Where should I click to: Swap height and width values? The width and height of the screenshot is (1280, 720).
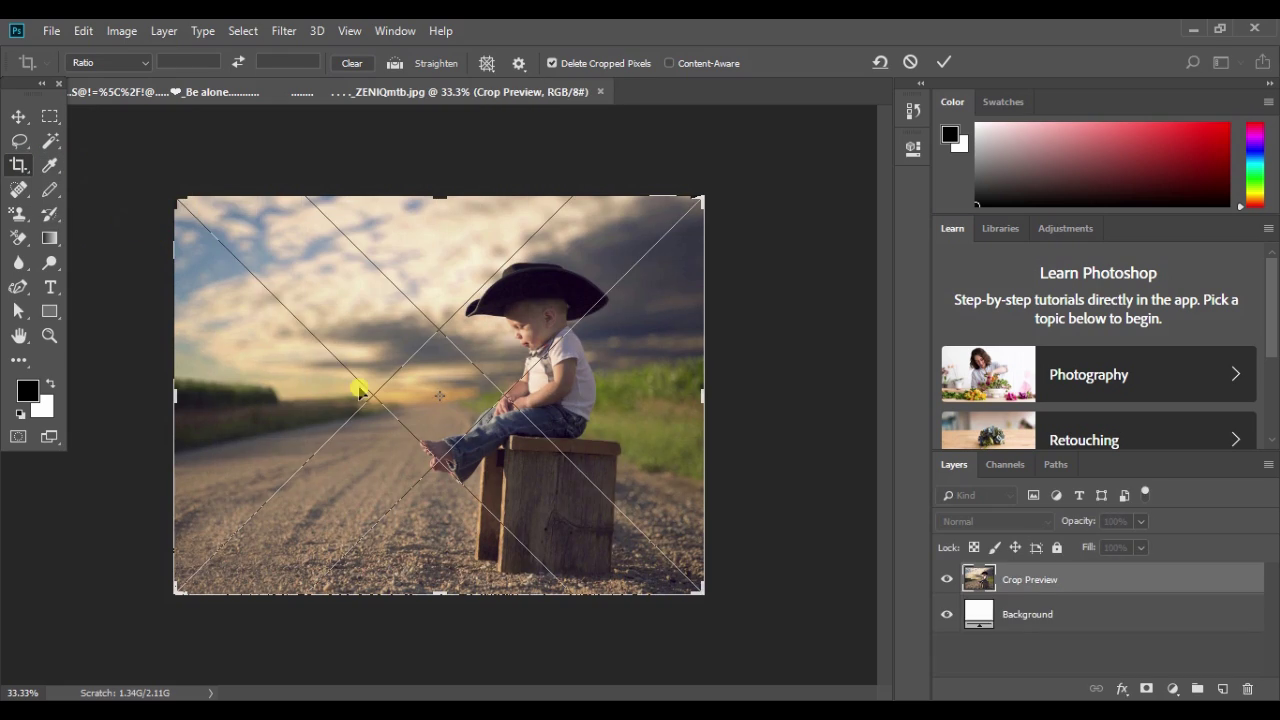coord(238,62)
